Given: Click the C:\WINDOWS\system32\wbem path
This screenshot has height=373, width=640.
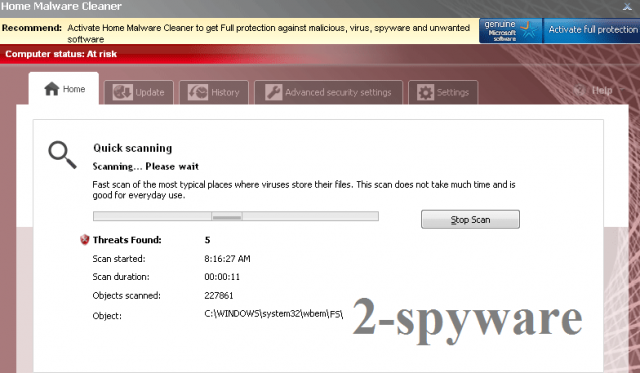Looking at the screenshot, I should coord(273,314).
